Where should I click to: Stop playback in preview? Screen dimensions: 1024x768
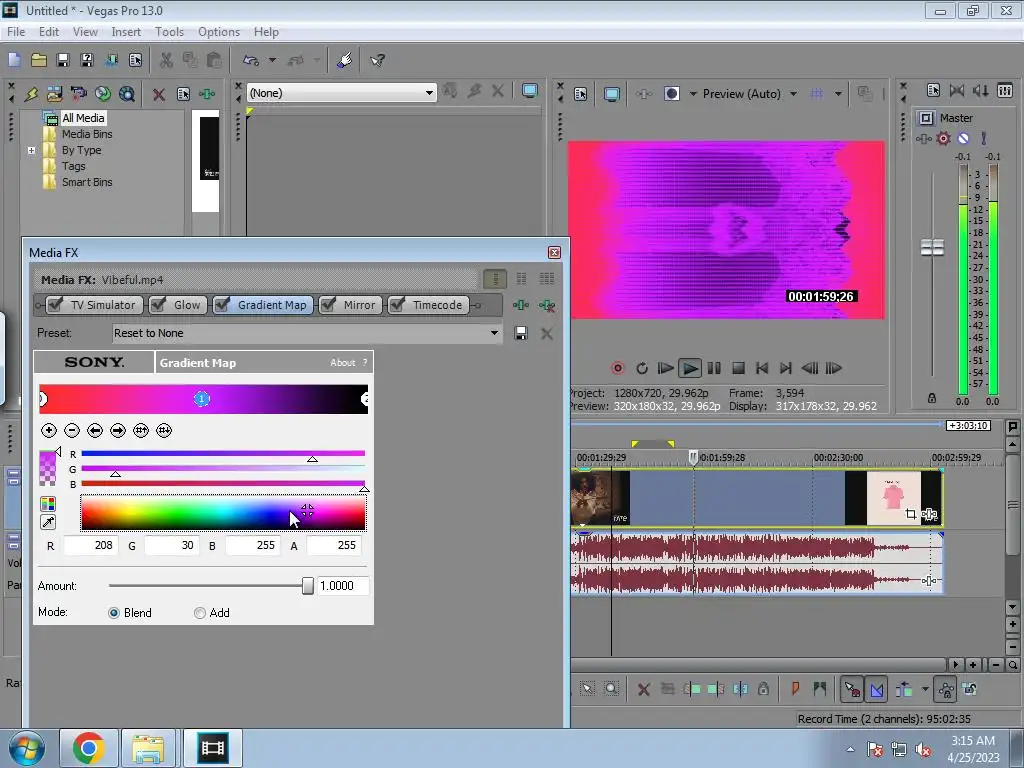point(738,368)
